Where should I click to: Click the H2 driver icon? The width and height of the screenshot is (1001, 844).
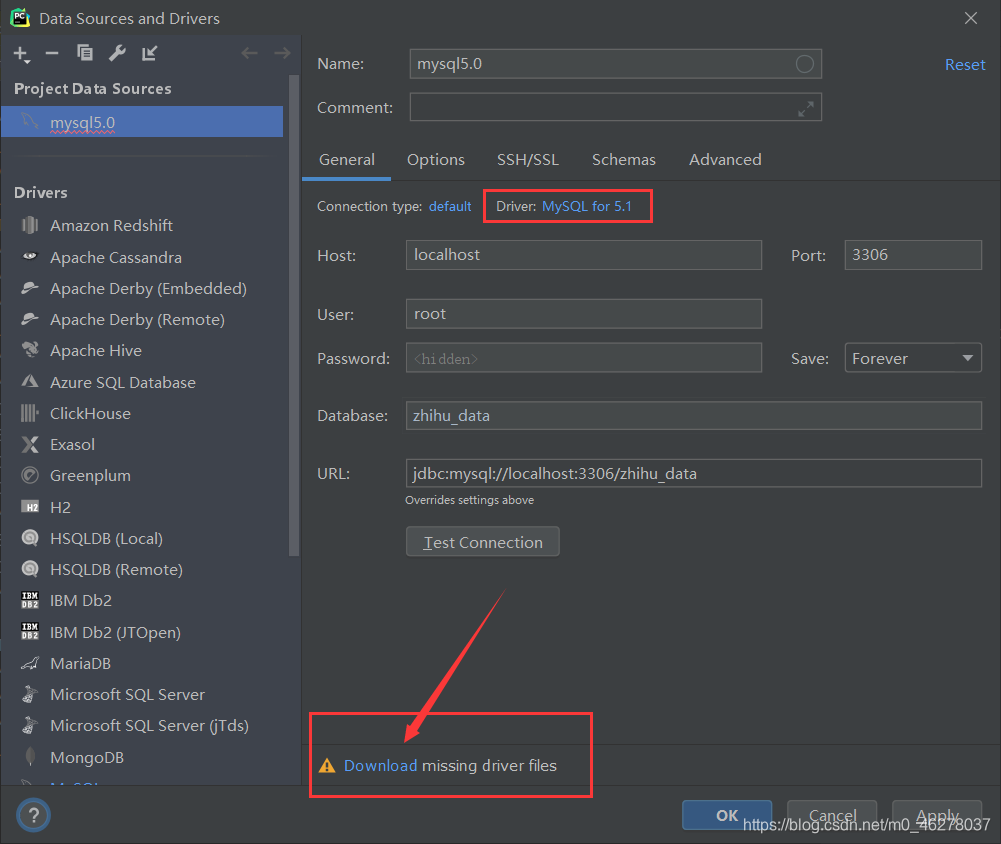click(x=29, y=507)
